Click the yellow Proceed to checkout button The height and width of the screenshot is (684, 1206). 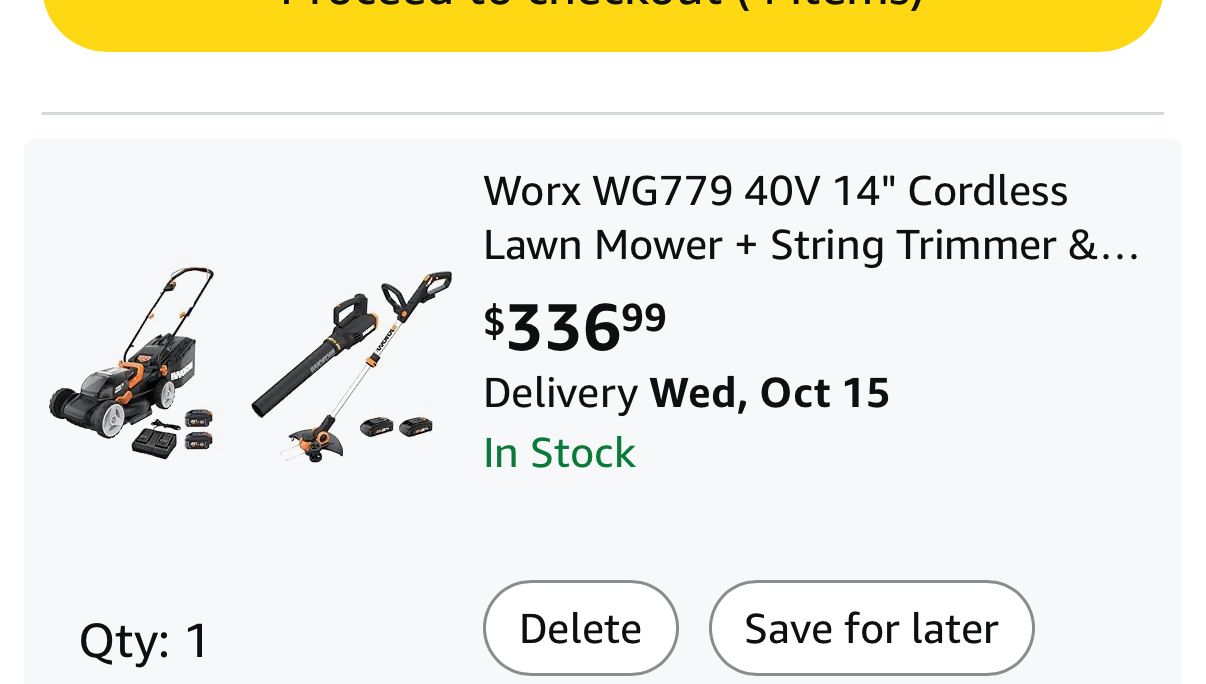pyautogui.click(x=602, y=20)
